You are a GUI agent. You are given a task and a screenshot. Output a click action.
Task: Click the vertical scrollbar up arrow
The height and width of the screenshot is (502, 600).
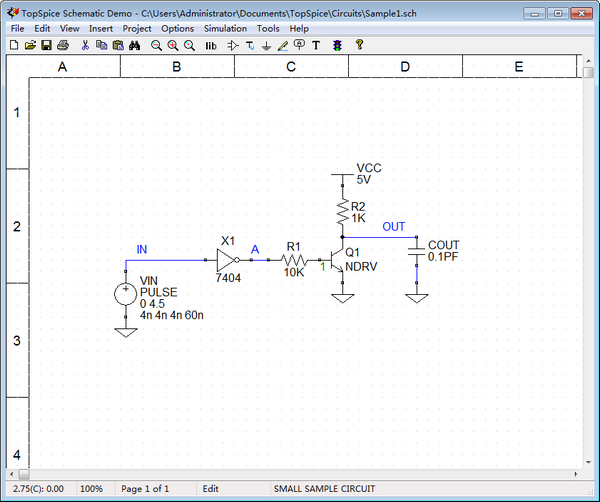click(589, 60)
